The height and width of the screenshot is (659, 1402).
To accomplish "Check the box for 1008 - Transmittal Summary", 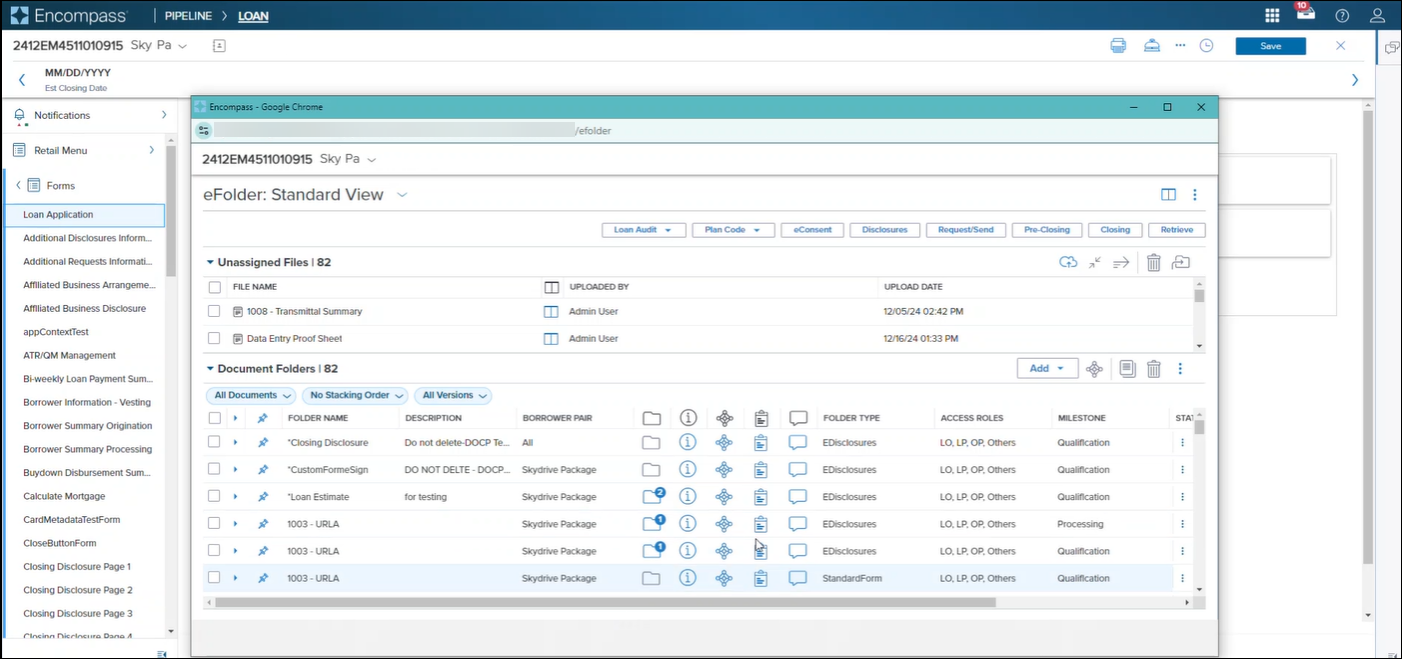I will pos(214,311).
